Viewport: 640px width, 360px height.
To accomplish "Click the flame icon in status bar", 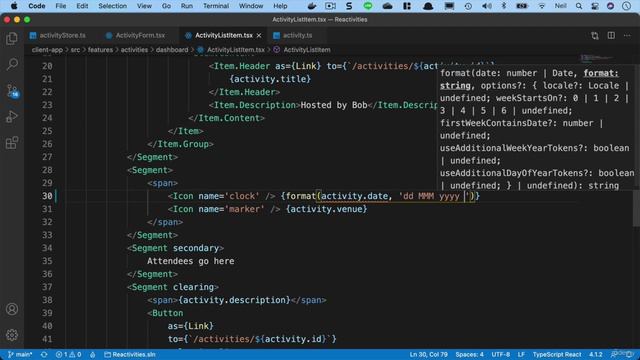I will (93, 354).
